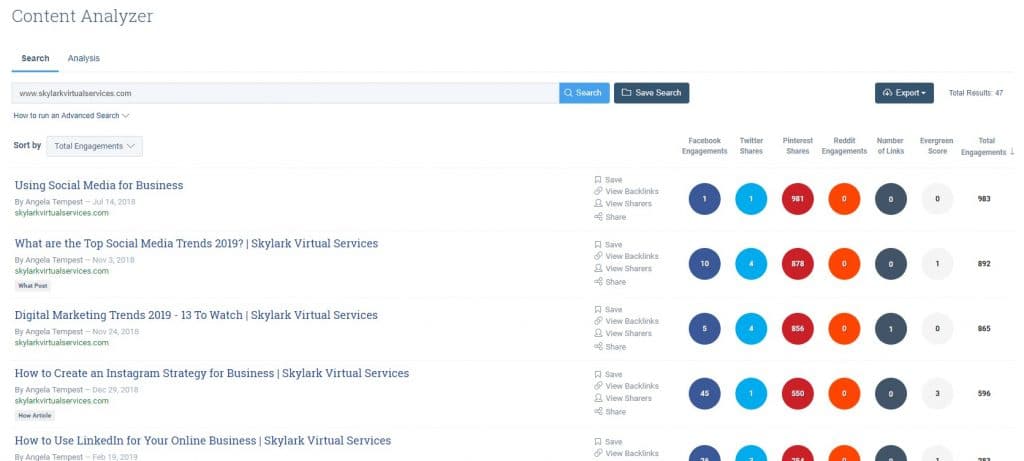1024x461 pixels.
Task: Click Total Results: 47 text
Action: point(976,93)
